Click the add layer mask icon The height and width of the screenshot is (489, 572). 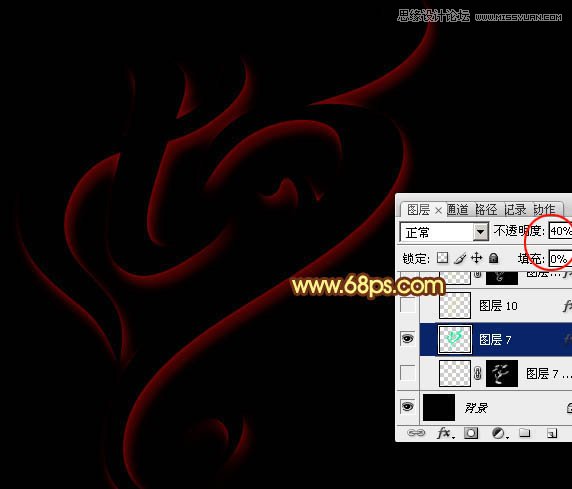(x=471, y=433)
